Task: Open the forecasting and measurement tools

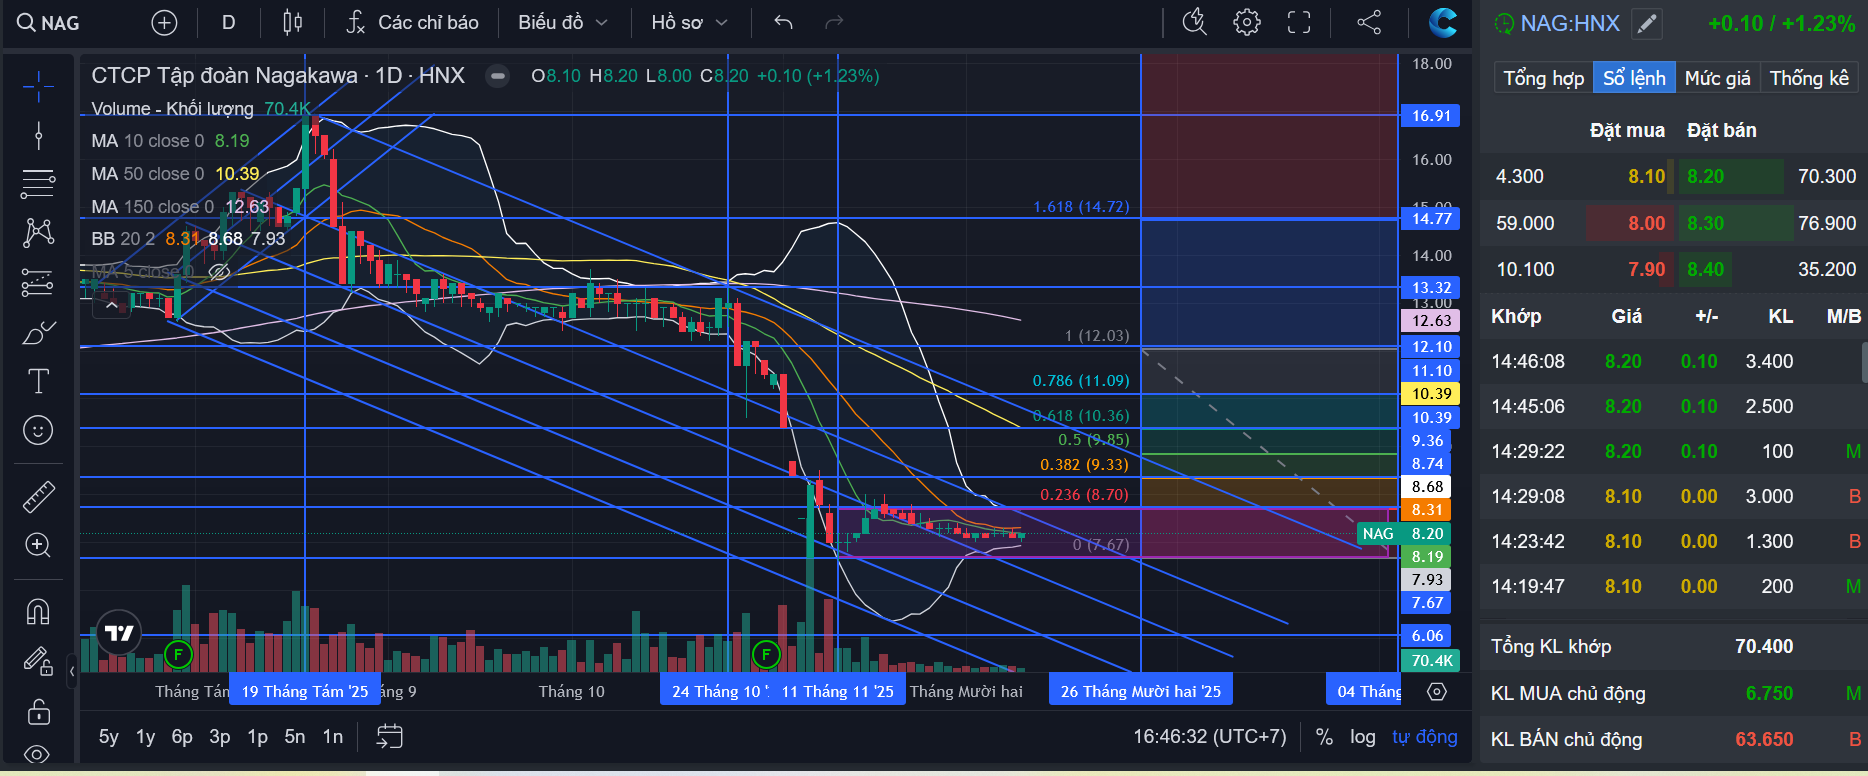Action: [x=38, y=283]
